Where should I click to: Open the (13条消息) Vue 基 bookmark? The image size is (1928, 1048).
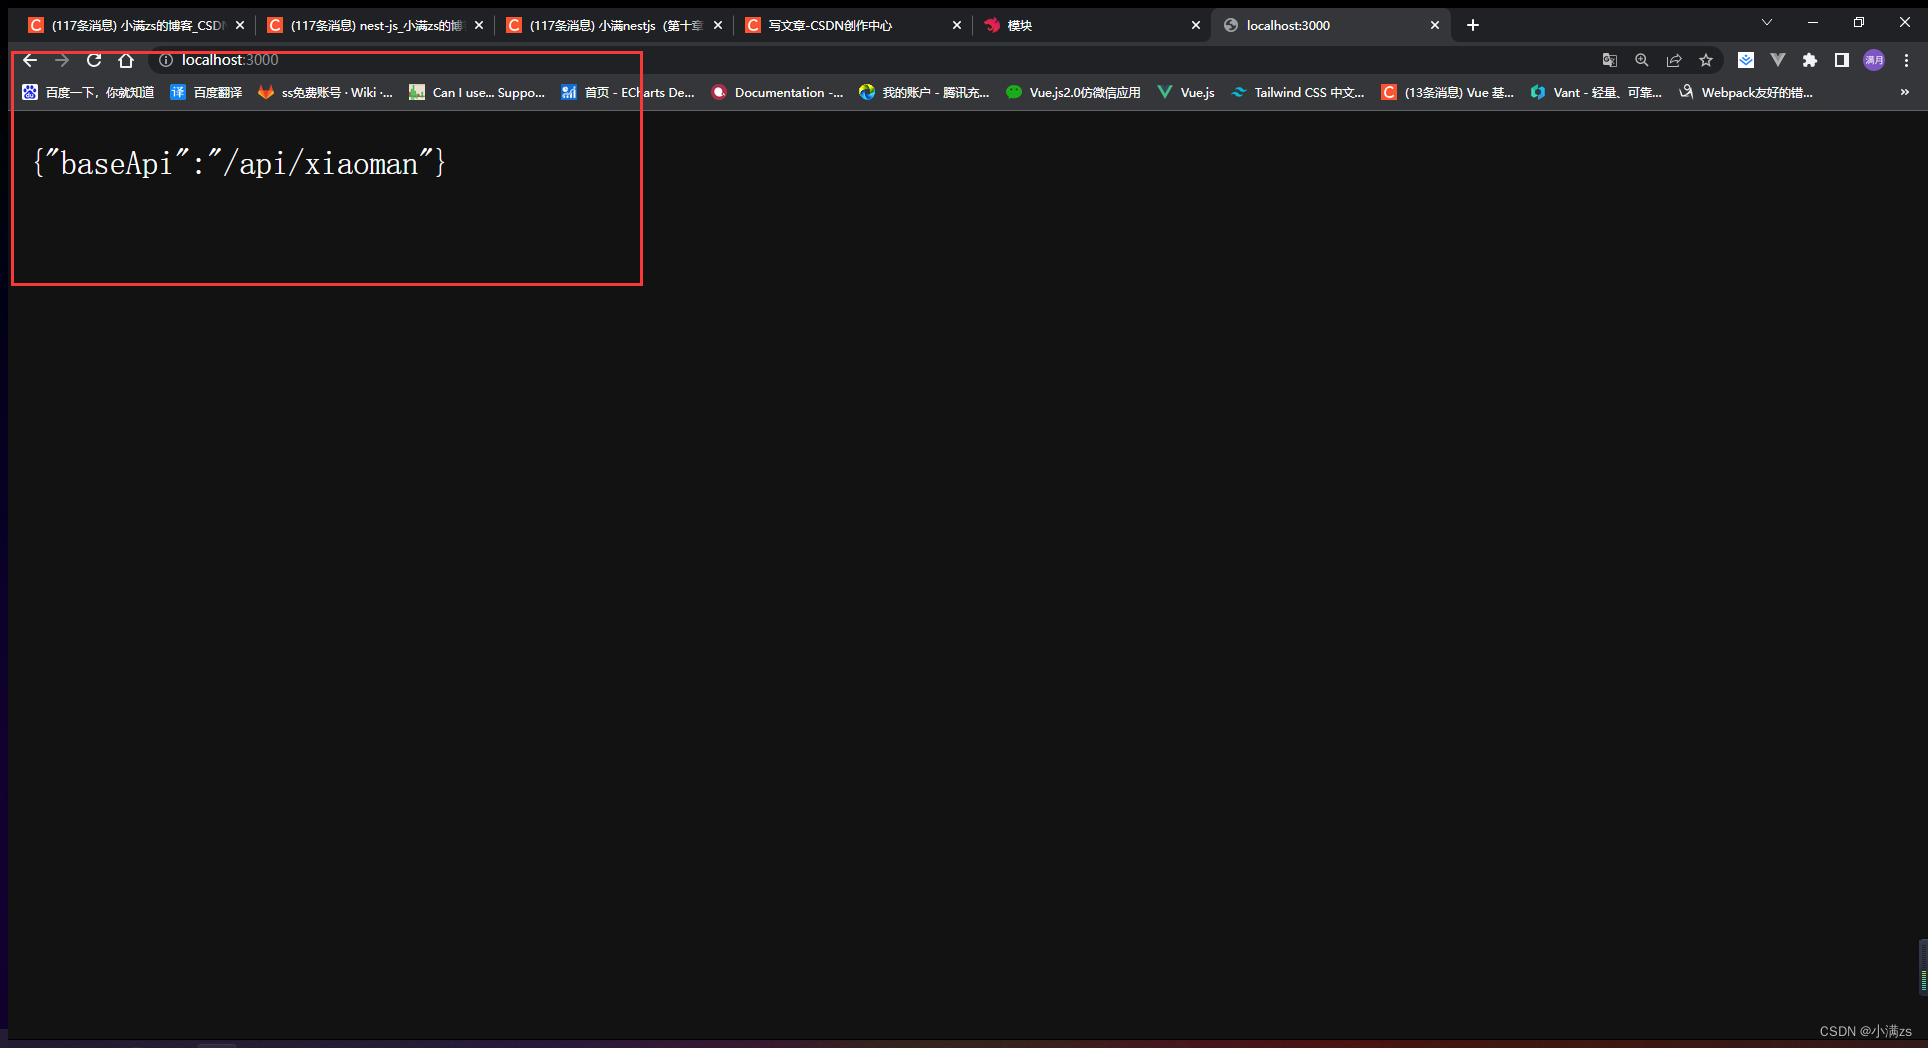[1448, 92]
